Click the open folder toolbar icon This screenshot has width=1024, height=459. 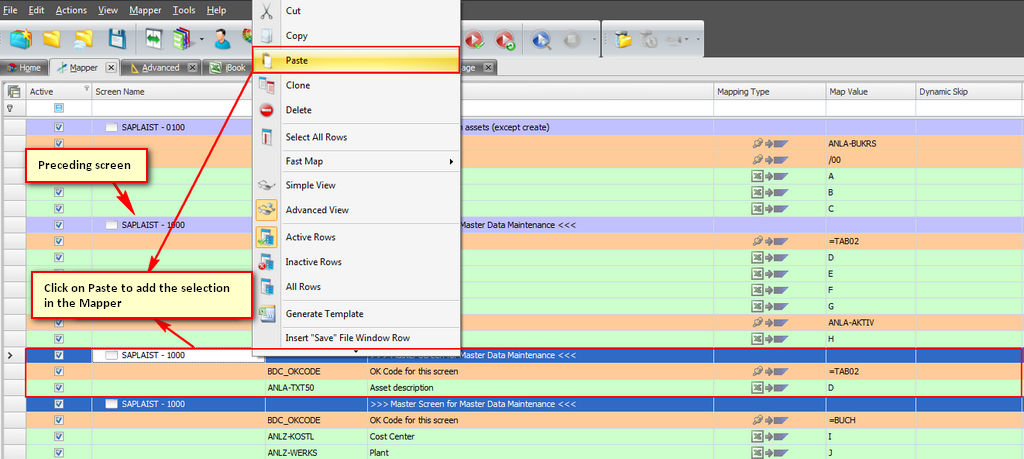[x=51, y=40]
